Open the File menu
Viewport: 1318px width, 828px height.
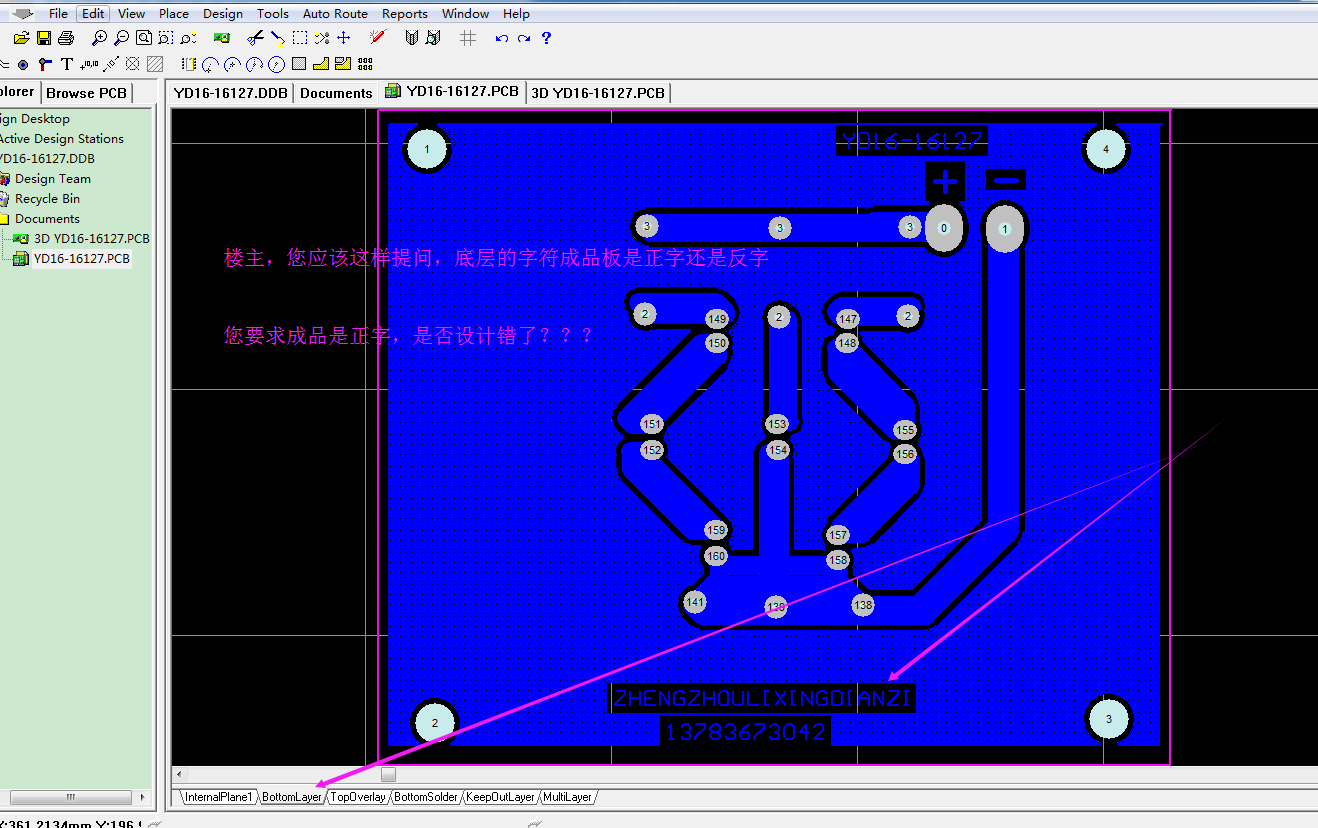tap(58, 13)
